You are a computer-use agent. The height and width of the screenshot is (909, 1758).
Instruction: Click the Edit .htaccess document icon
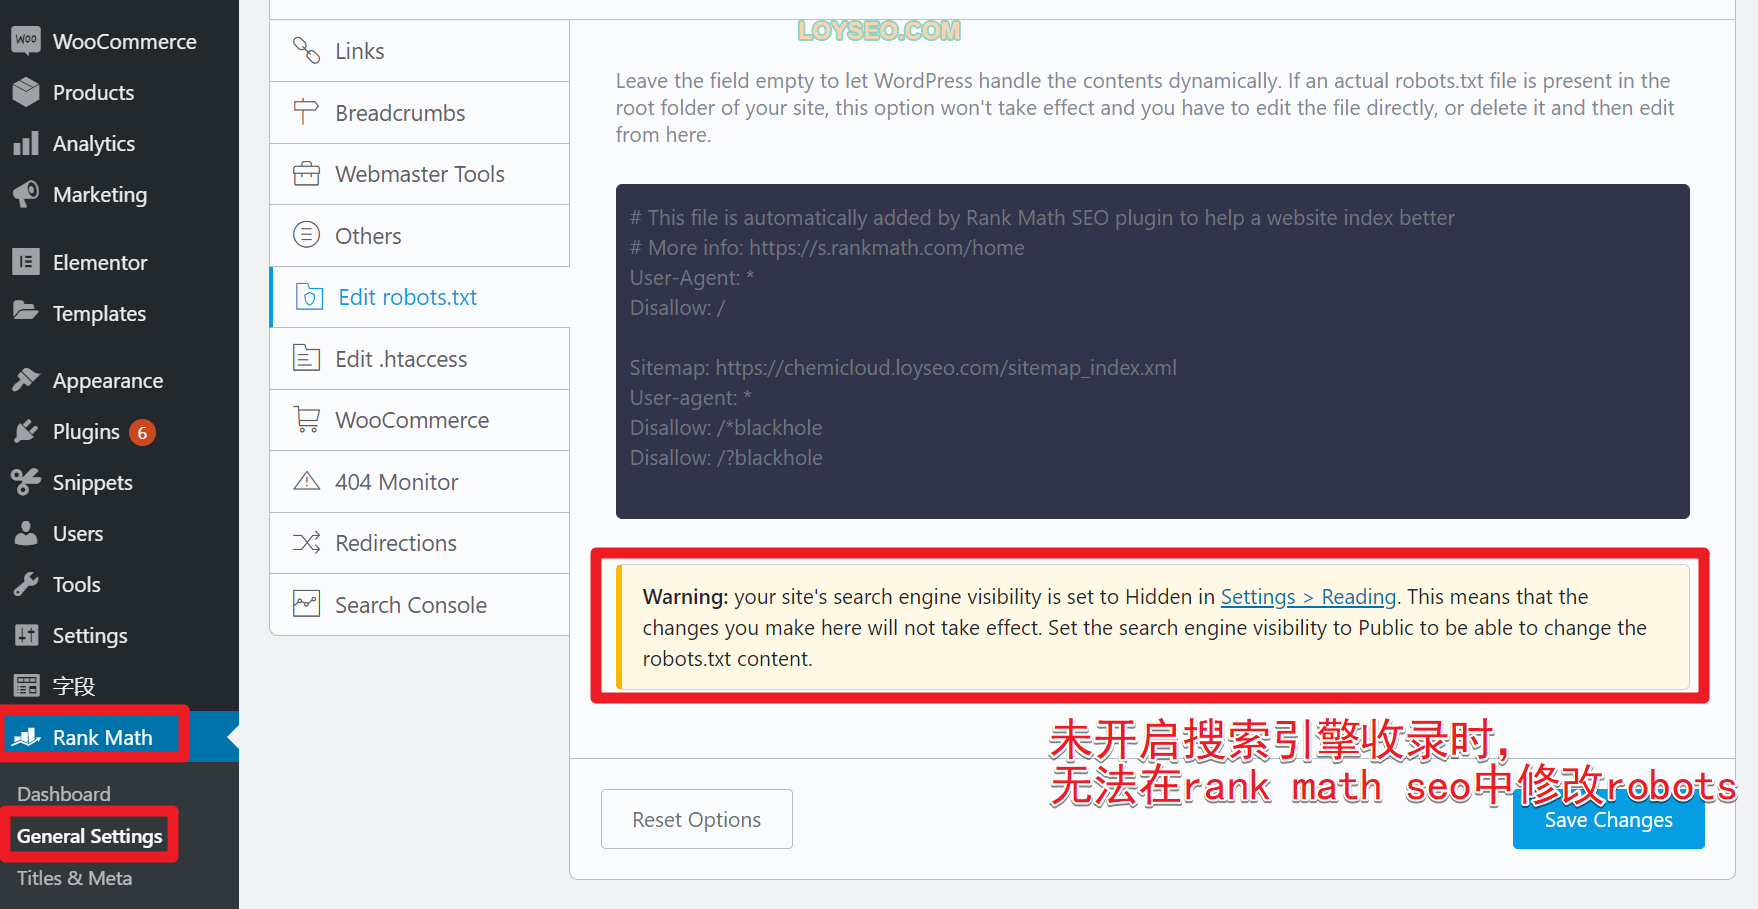[306, 358]
